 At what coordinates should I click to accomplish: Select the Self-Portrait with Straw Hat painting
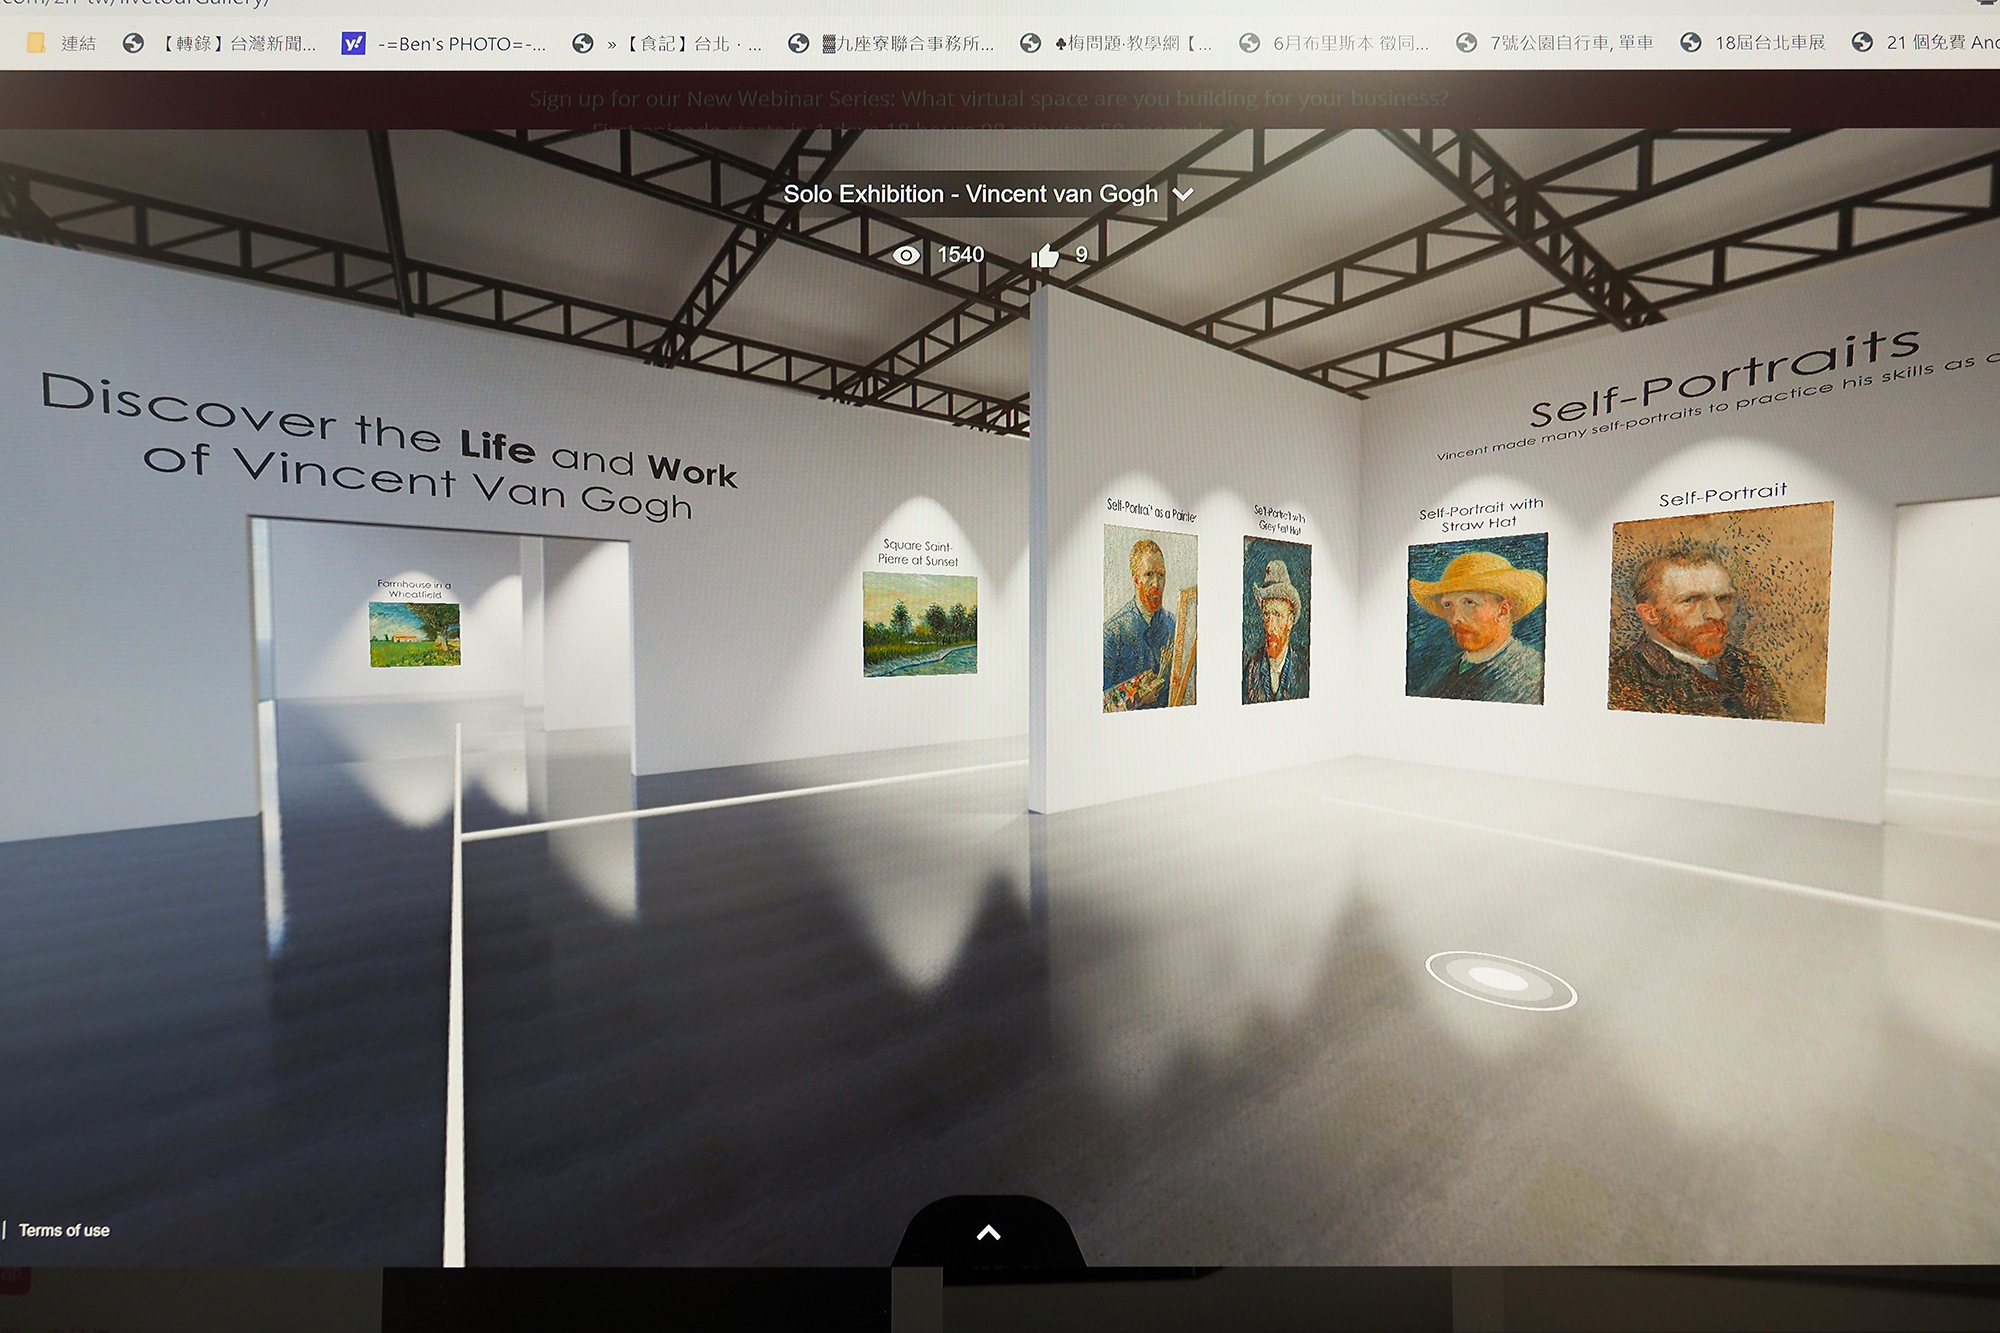coord(1476,617)
